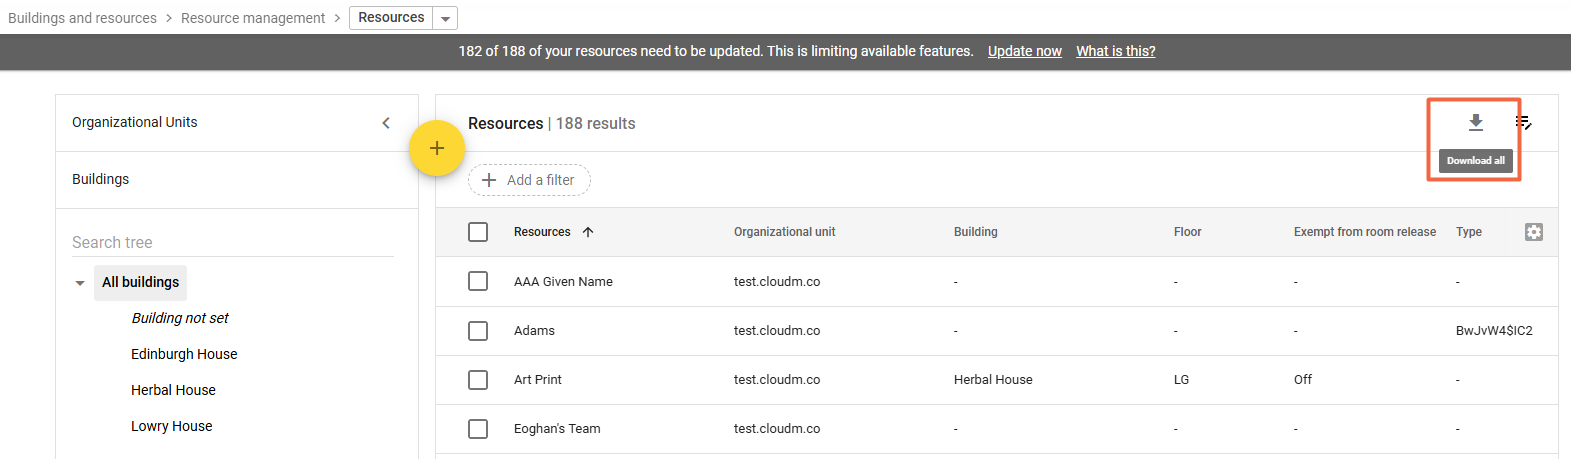
Task: Click the yellow add resource button
Action: coord(437,148)
